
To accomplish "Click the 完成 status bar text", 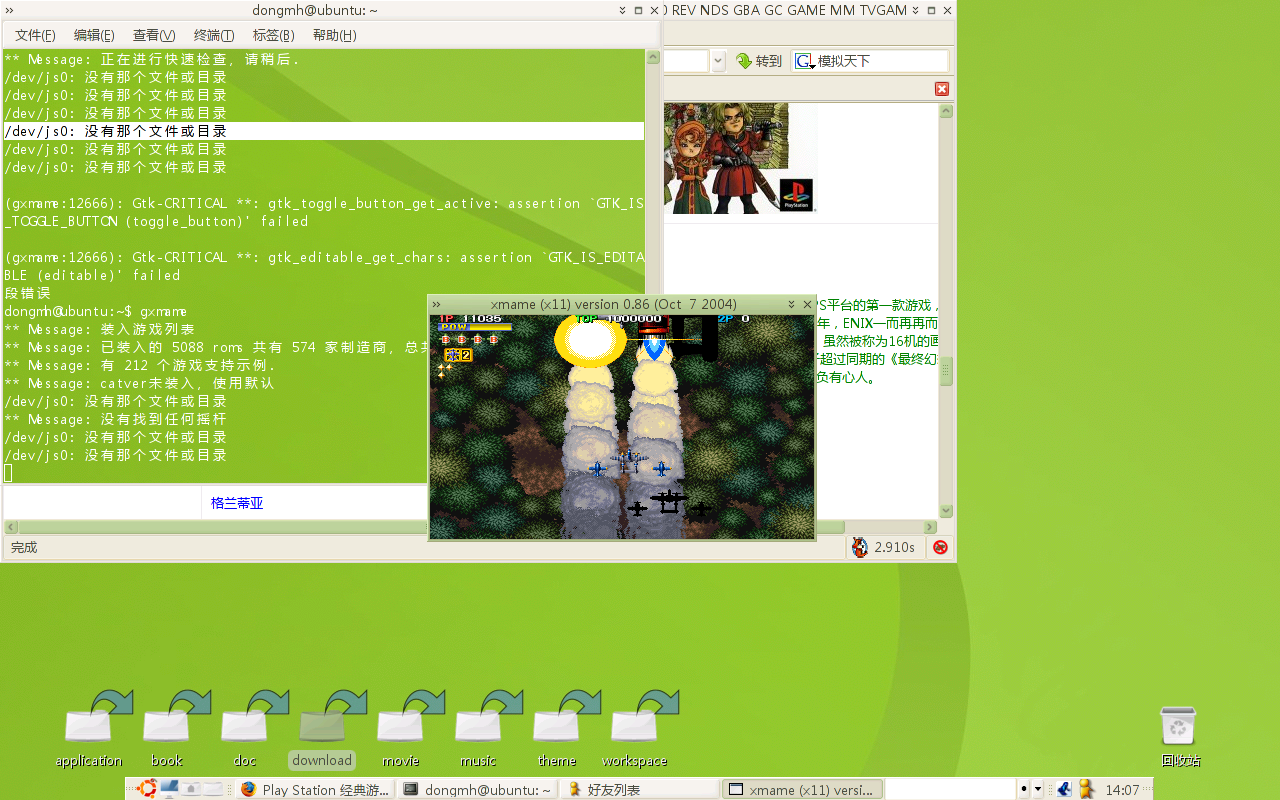I will (x=24, y=548).
